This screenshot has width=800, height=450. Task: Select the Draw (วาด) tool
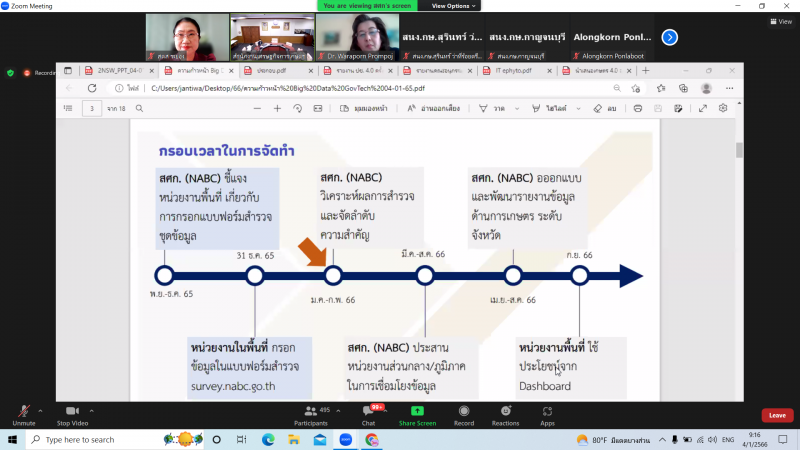pyautogui.click(x=492, y=108)
